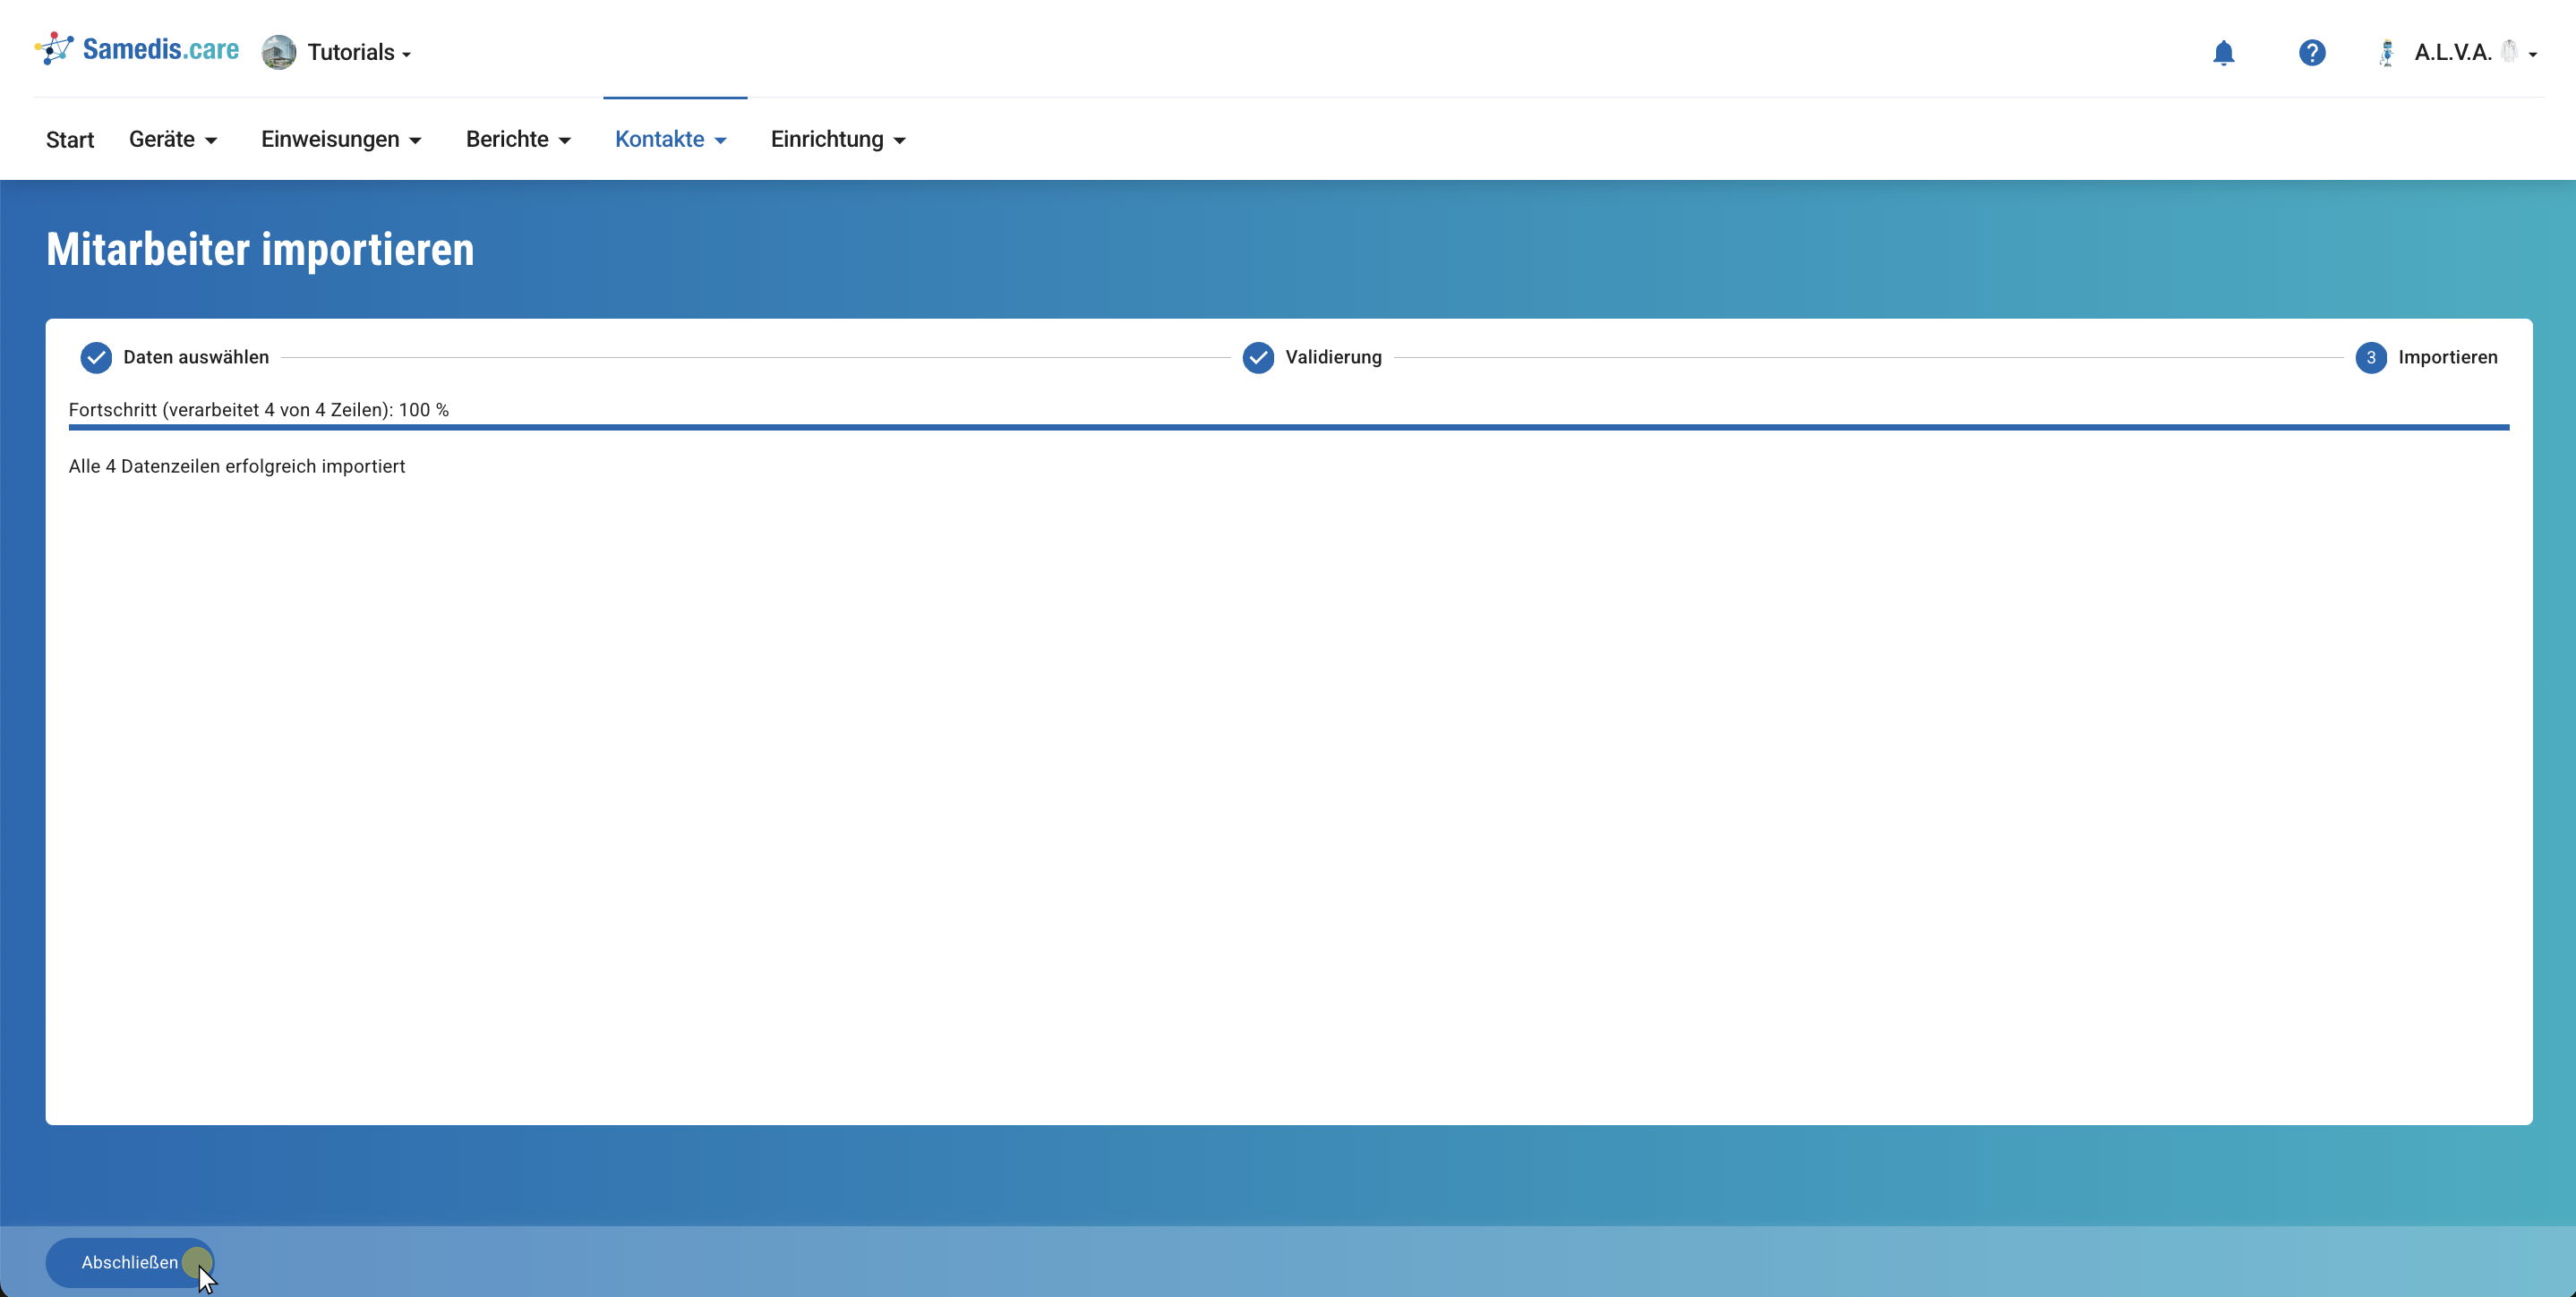Go to the Start page
This screenshot has height=1297, width=2576.
point(69,139)
